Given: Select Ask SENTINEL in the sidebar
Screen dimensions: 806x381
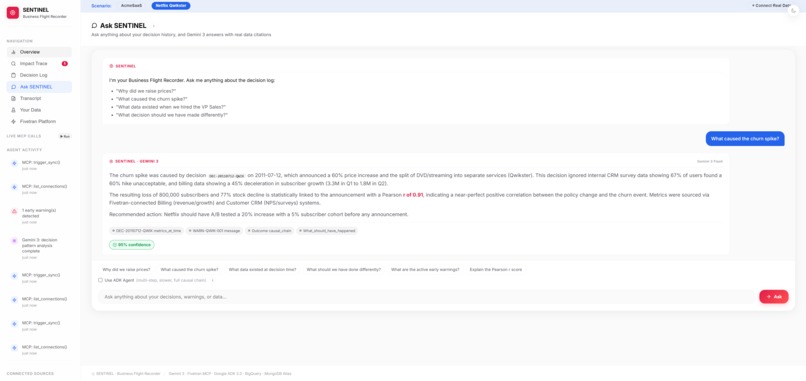Looking at the screenshot, I should pyautogui.click(x=39, y=87).
